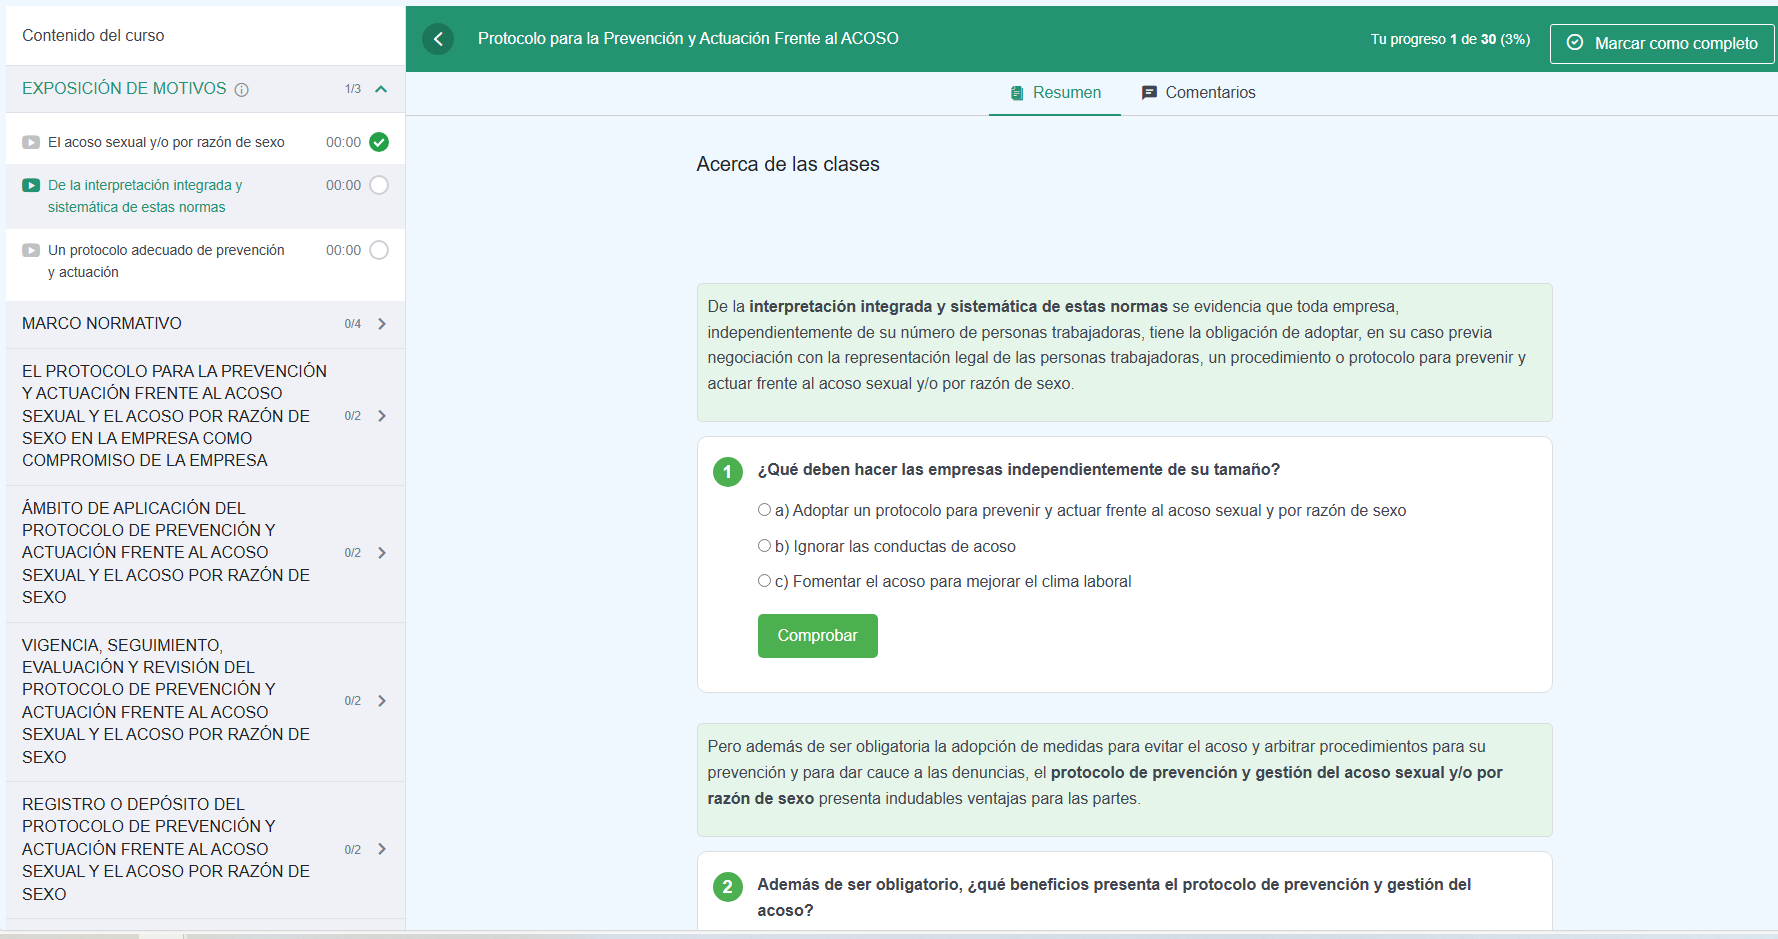Select option b) Ignorar las conductas de acoso
This screenshot has width=1778, height=939.
tap(764, 546)
